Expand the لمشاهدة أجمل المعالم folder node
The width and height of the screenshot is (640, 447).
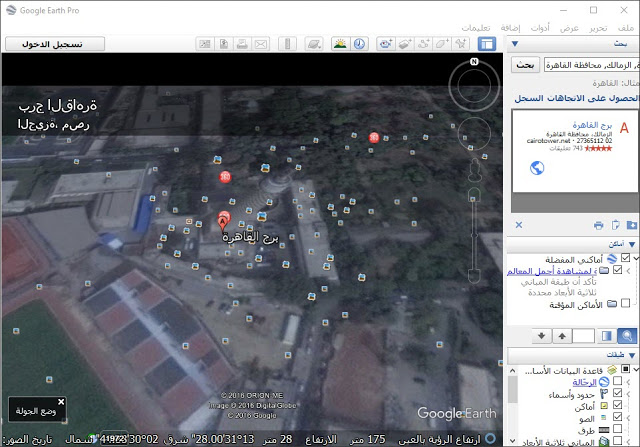(x=628, y=270)
